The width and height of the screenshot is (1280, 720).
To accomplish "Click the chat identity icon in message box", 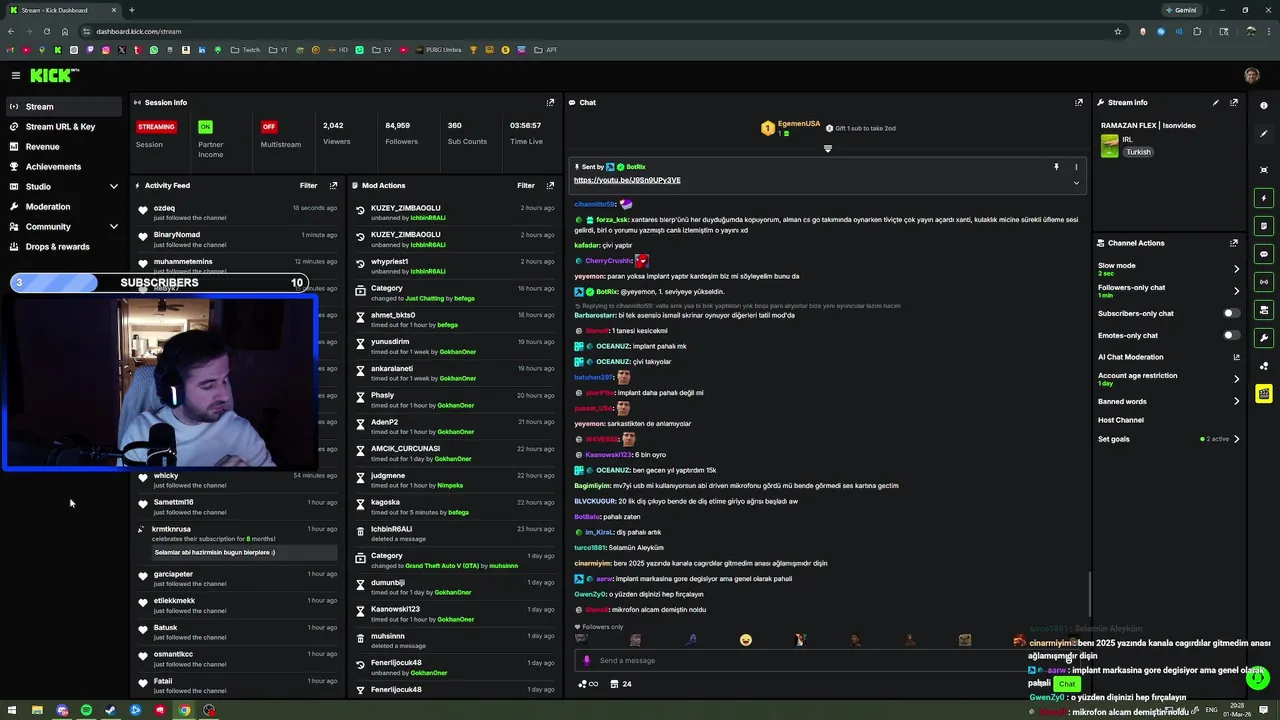I will (x=587, y=660).
